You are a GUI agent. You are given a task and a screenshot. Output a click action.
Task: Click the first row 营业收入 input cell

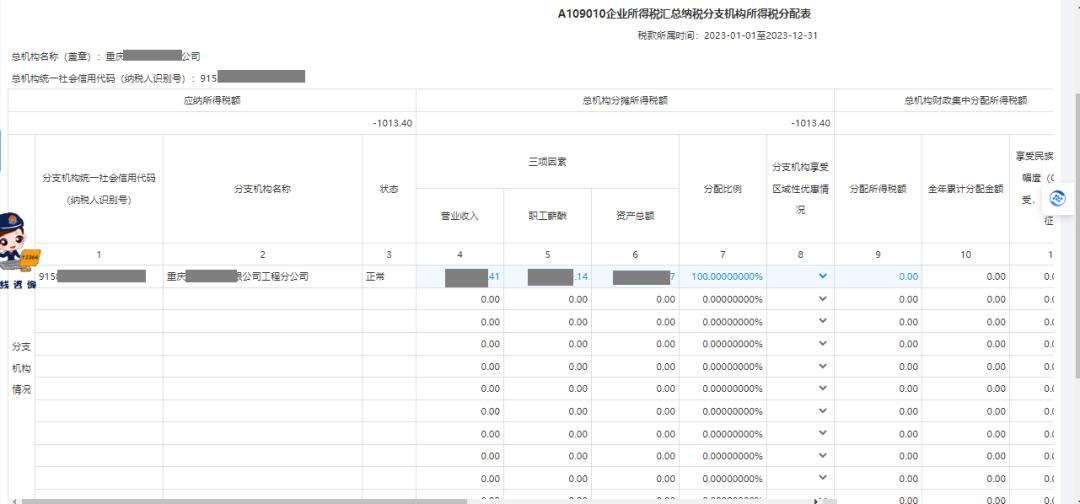coord(459,277)
